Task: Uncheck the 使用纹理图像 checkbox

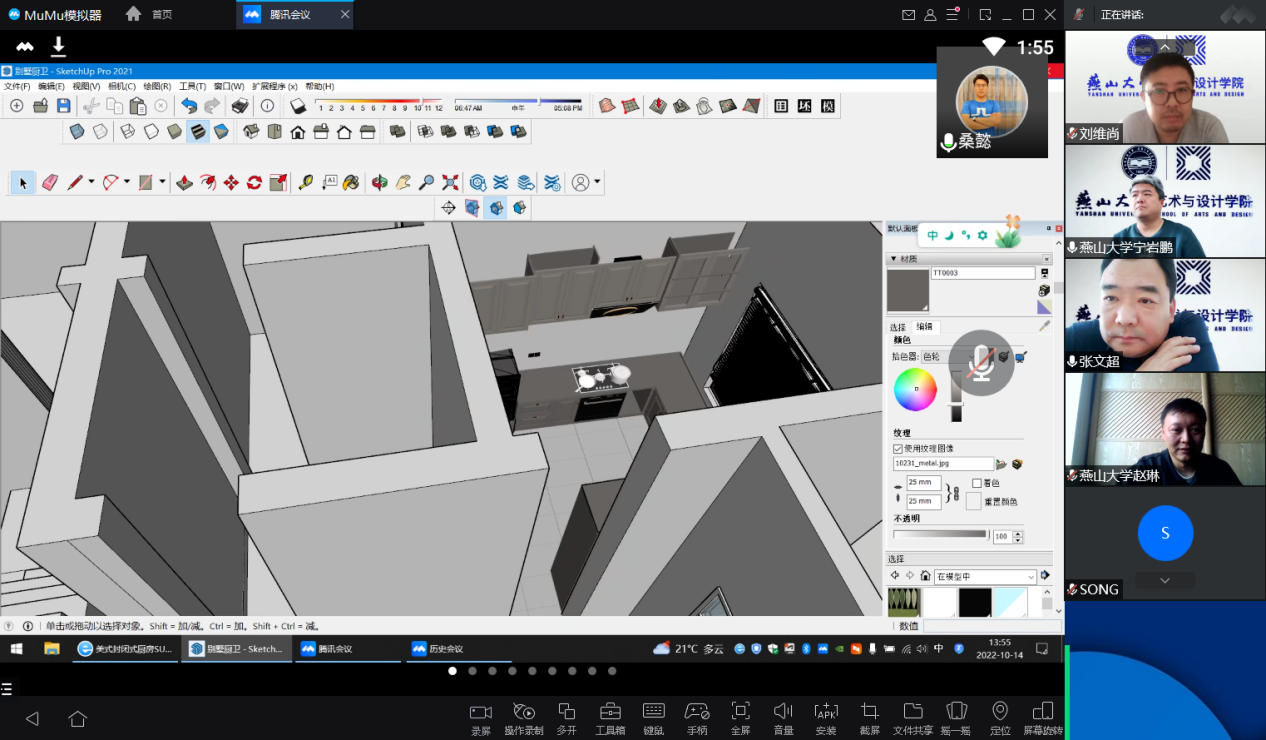Action: tap(897, 448)
